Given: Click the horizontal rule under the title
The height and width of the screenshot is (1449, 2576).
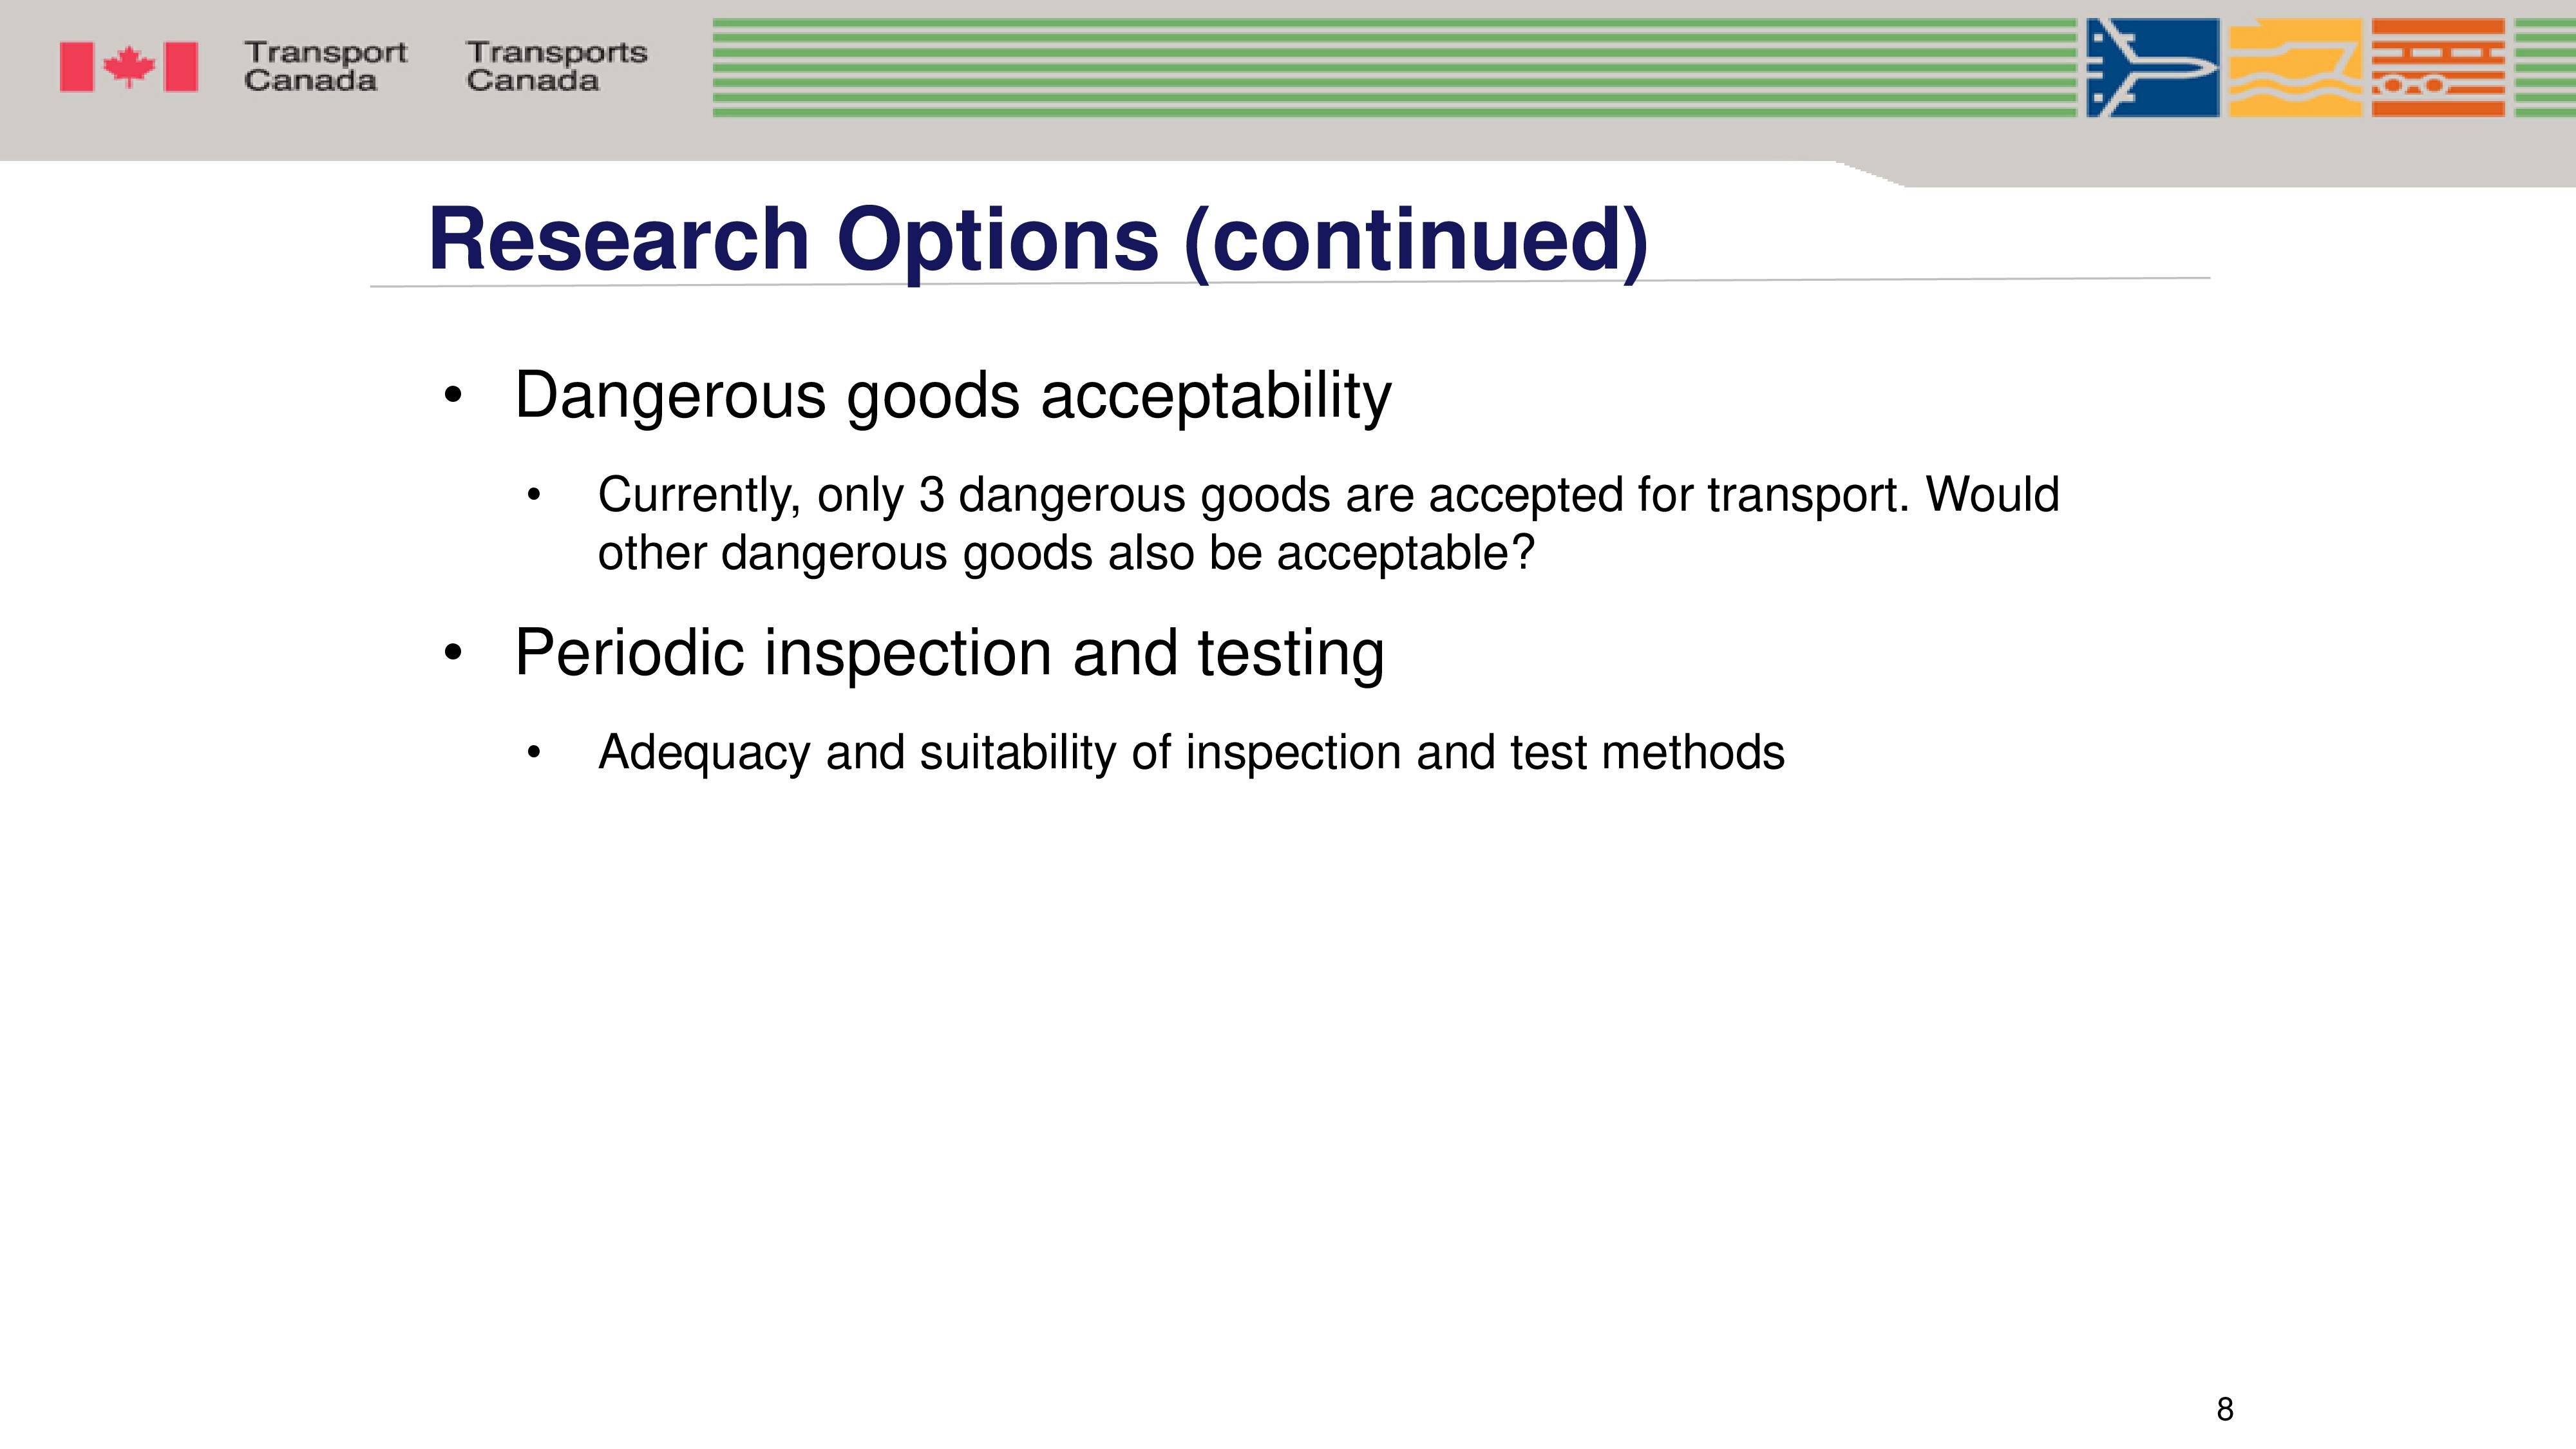Looking at the screenshot, I should (x=1290, y=282).
